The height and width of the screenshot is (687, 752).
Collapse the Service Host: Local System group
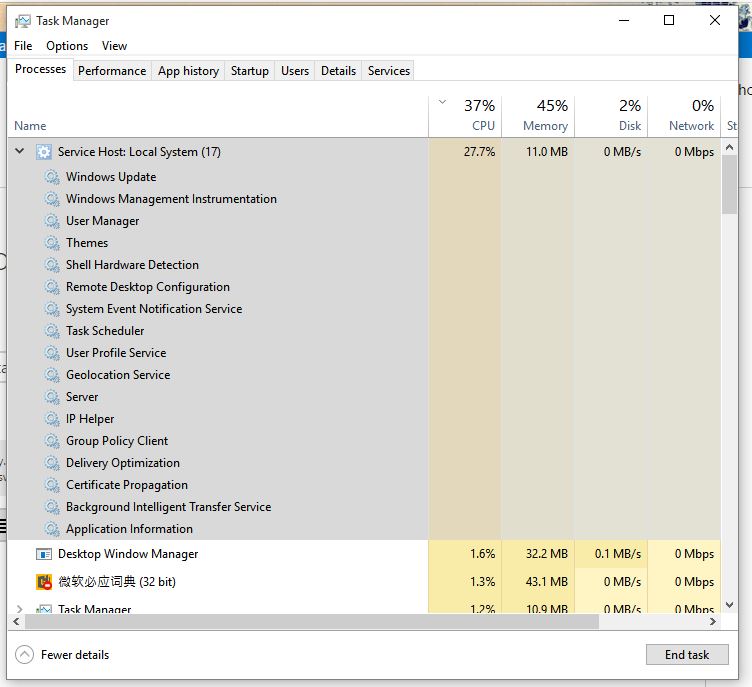click(x=20, y=151)
